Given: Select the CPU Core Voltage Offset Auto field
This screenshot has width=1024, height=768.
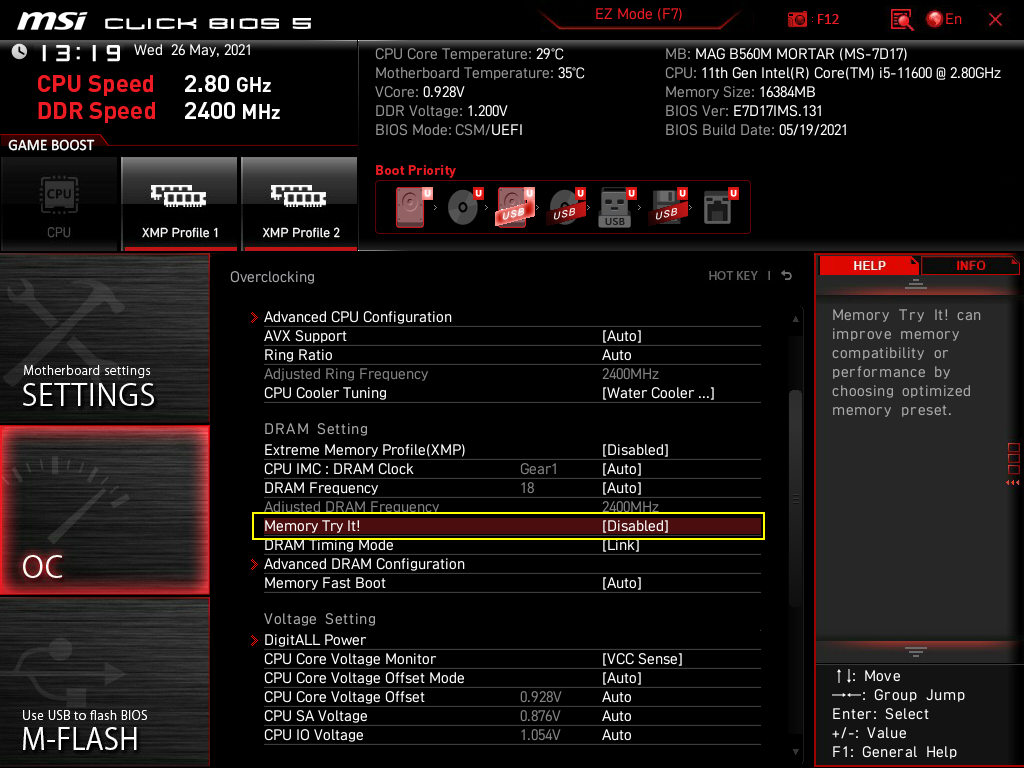Looking at the screenshot, I should (616, 697).
